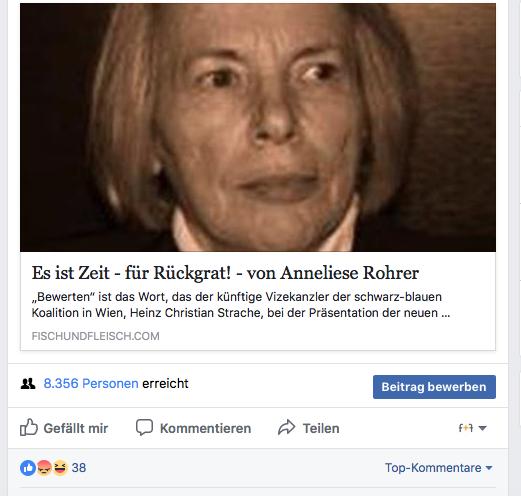521x496 pixels.
Task: Click the thumbs-up icon of Gefällt mir
Action: tap(28, 427)
